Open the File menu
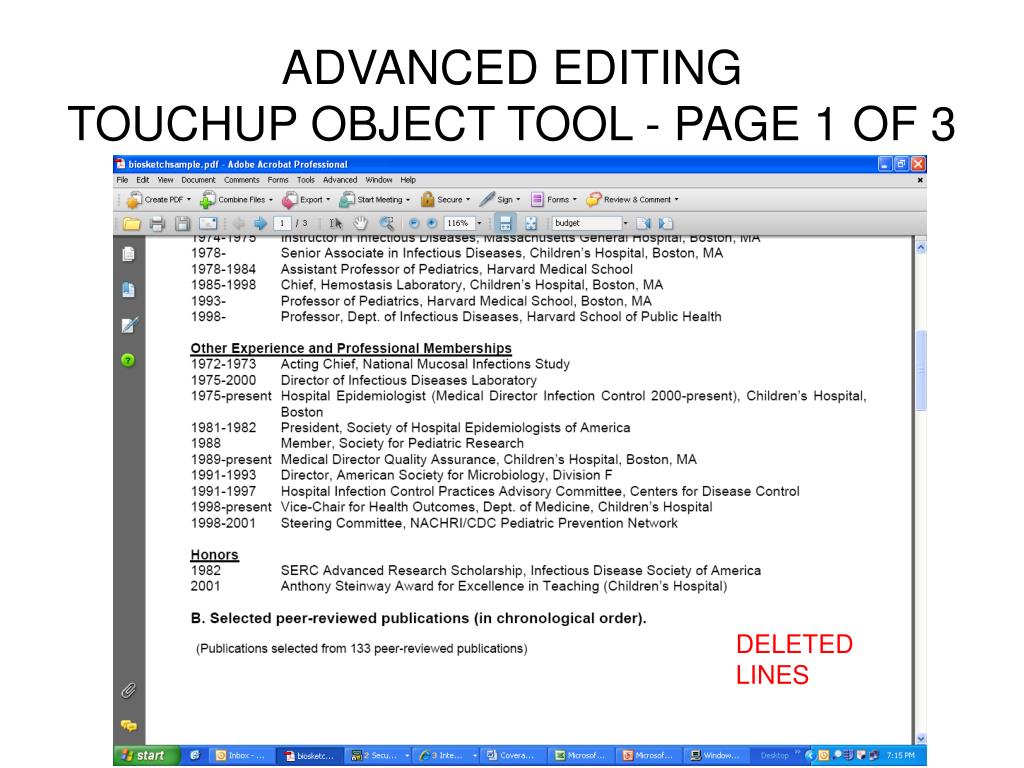 click(x=122, y=180)
